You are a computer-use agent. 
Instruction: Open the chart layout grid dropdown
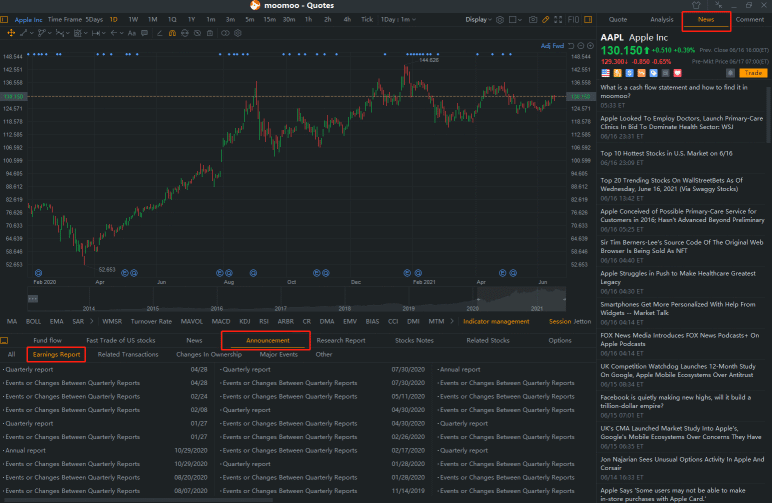(x=515, y=20)
